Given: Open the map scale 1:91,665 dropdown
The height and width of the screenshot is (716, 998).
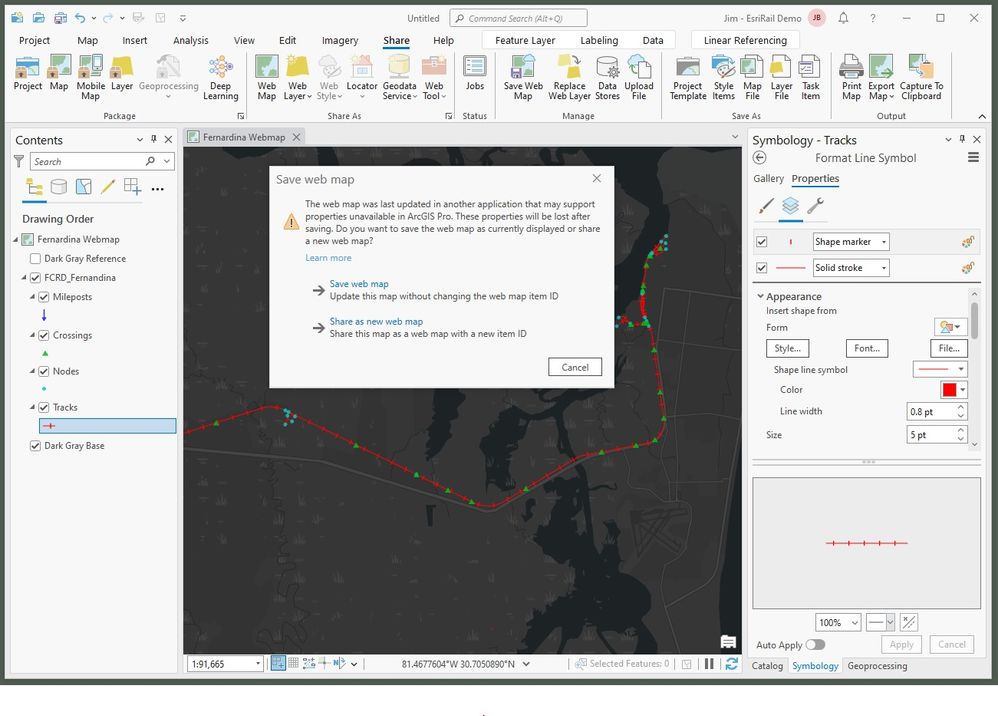Looking at the screenshot, I should point(258,664).
